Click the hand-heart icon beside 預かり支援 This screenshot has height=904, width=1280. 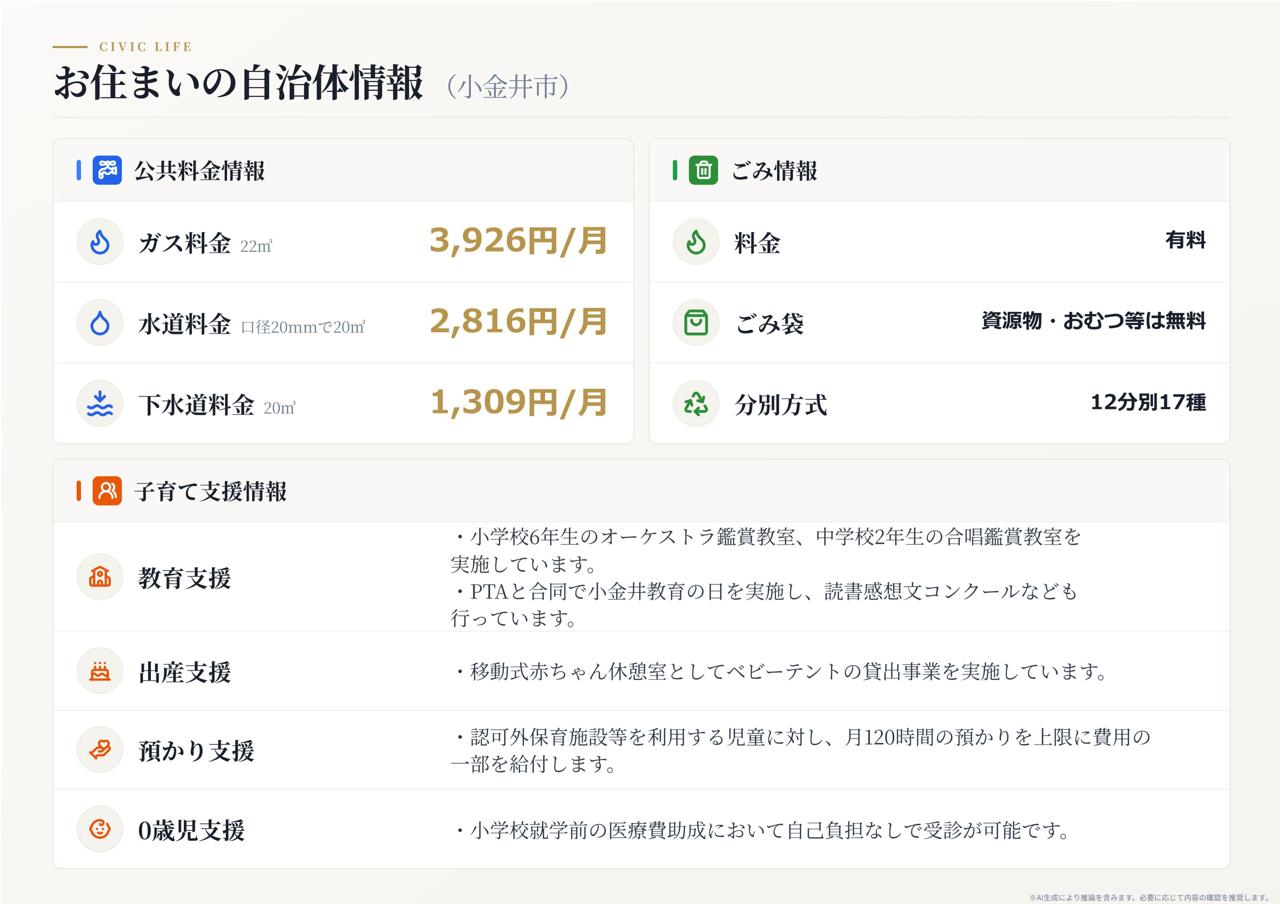(x=99, y=750)
